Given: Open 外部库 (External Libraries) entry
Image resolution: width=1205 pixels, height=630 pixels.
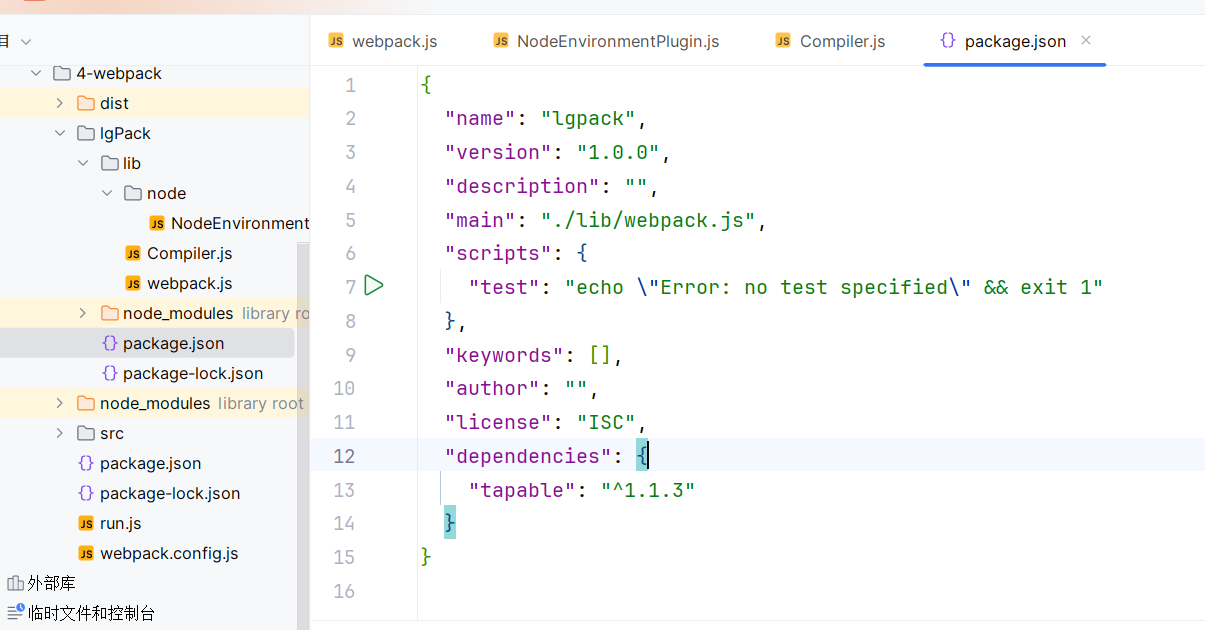Looking at the screenshot, I should 48,582.
